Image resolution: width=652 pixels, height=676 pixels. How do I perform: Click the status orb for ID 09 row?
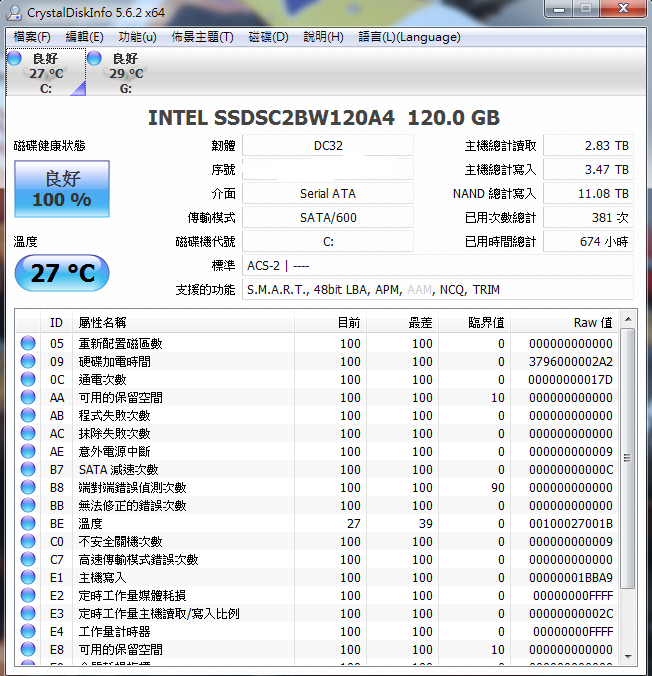28,361
